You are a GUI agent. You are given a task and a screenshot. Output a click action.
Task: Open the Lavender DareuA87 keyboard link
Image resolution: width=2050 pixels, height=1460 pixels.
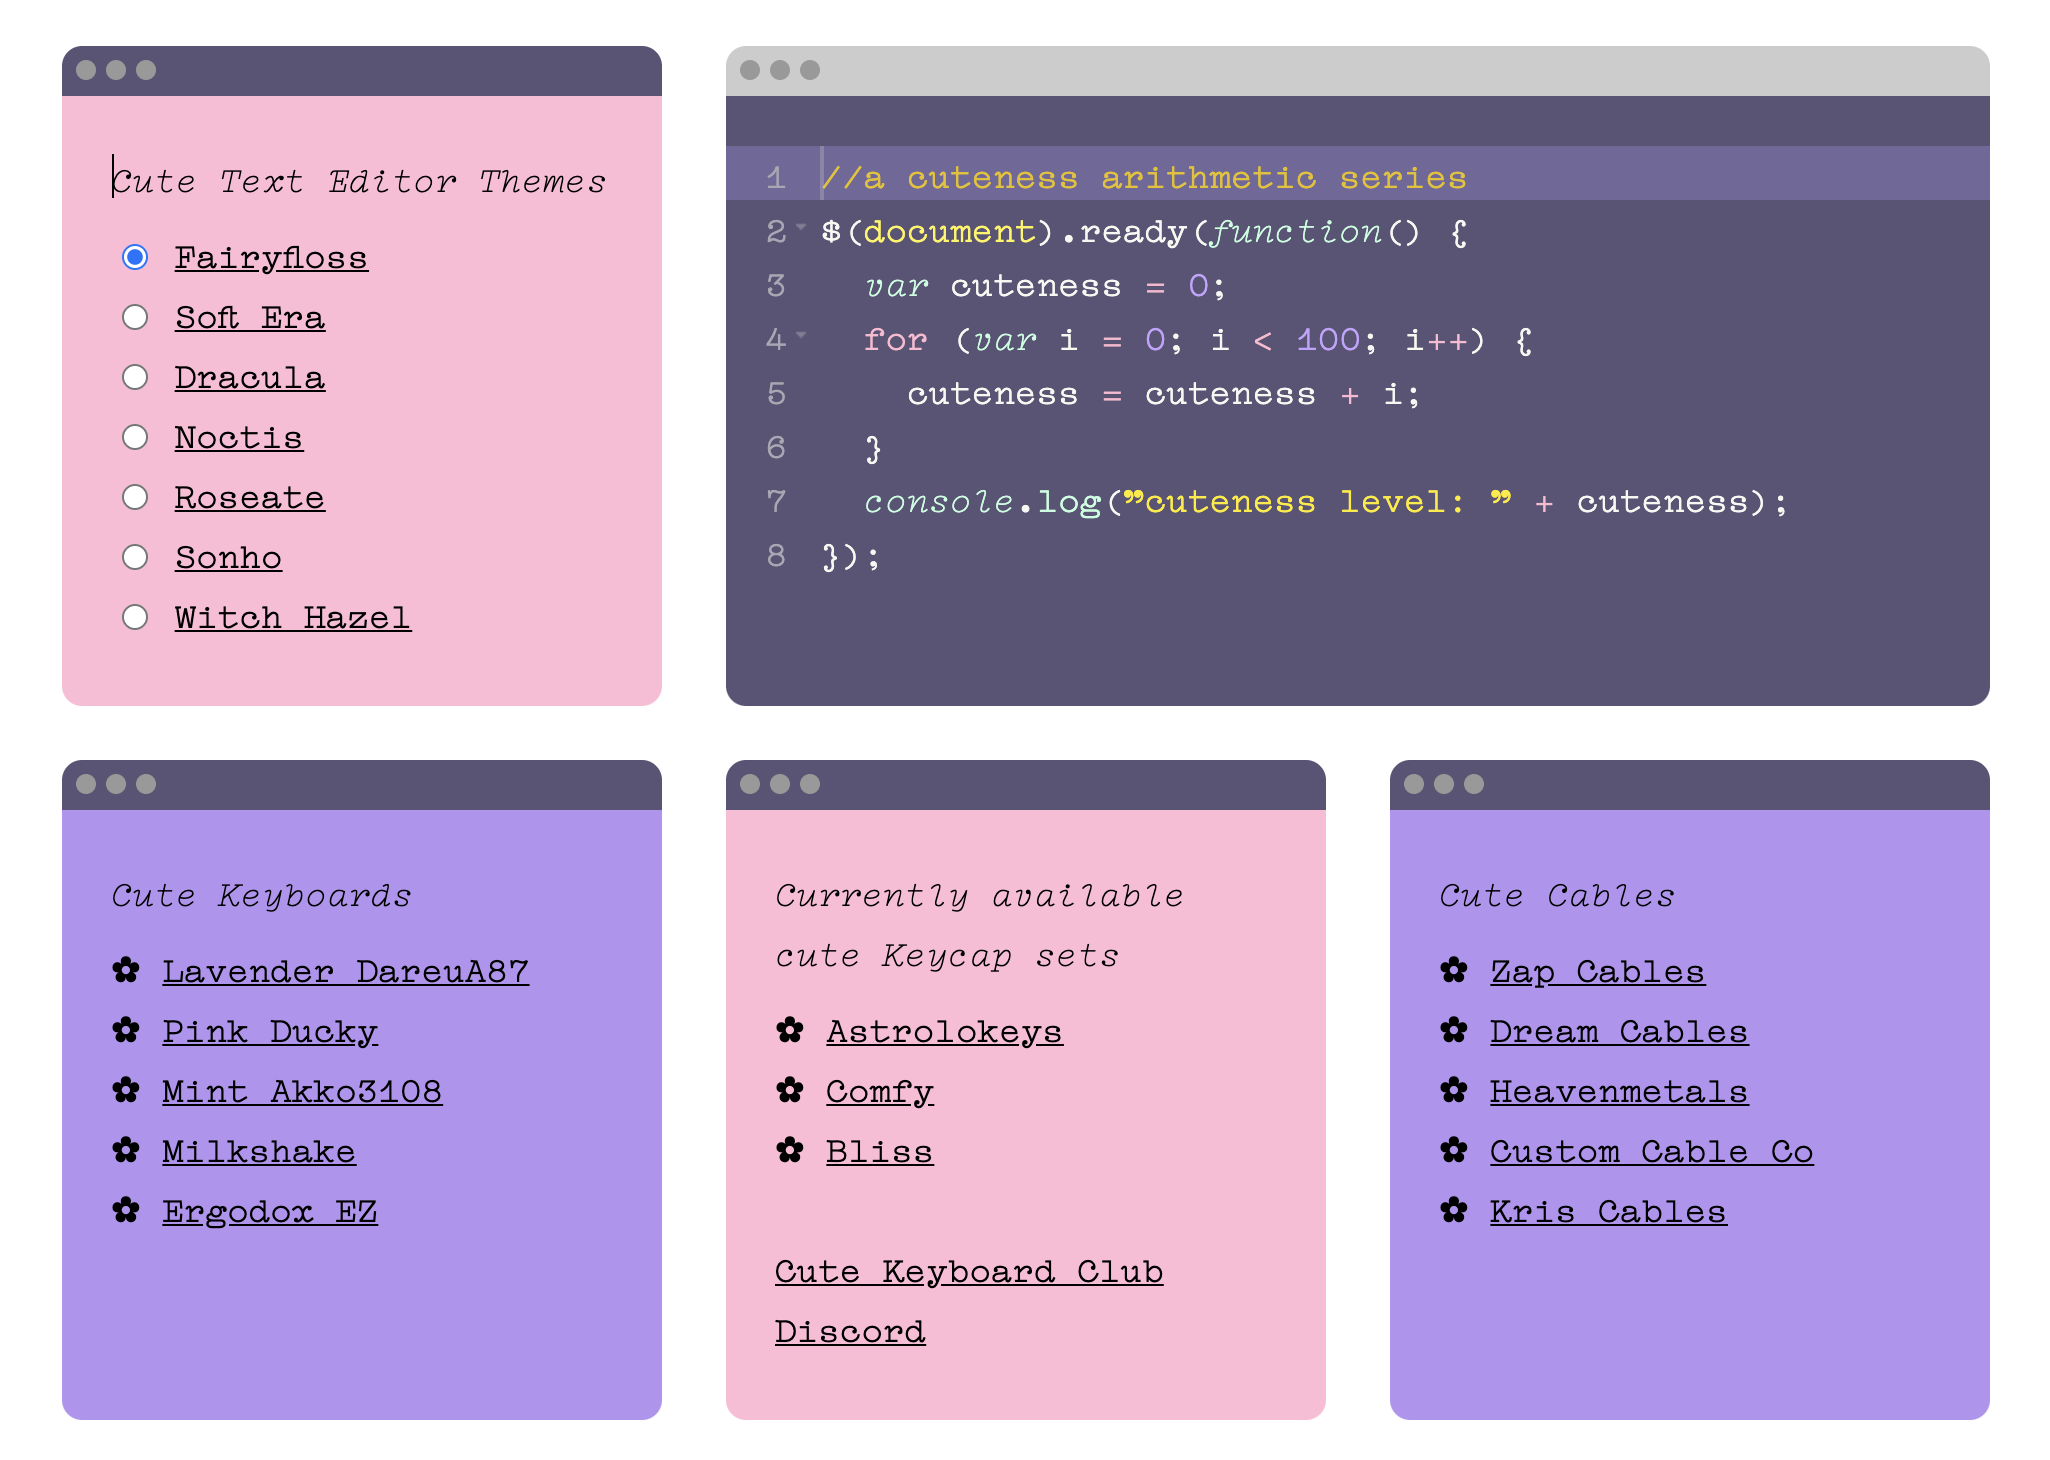(346, 972)
